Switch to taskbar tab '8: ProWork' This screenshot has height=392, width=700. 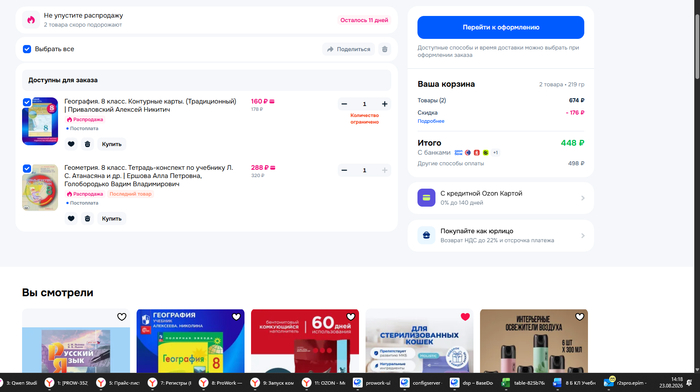coord(221,383)
